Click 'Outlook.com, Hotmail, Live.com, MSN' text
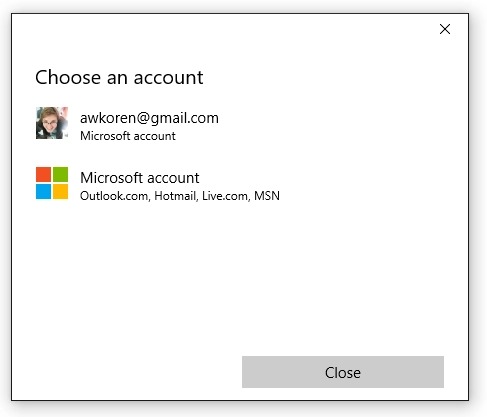 180,196
